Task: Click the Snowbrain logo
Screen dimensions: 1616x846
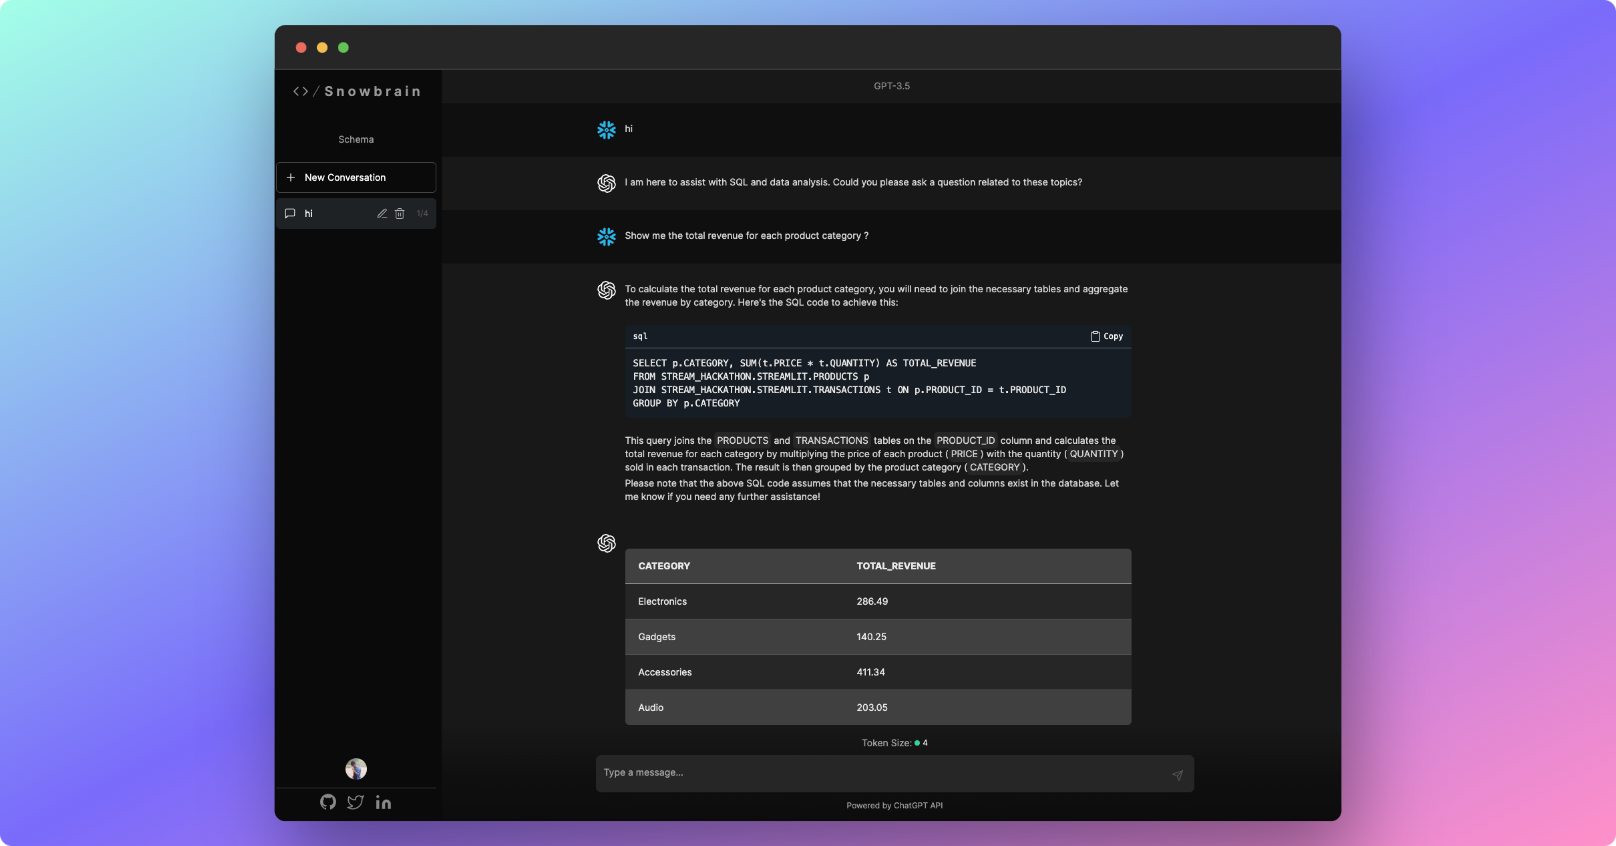Action: 357,91
